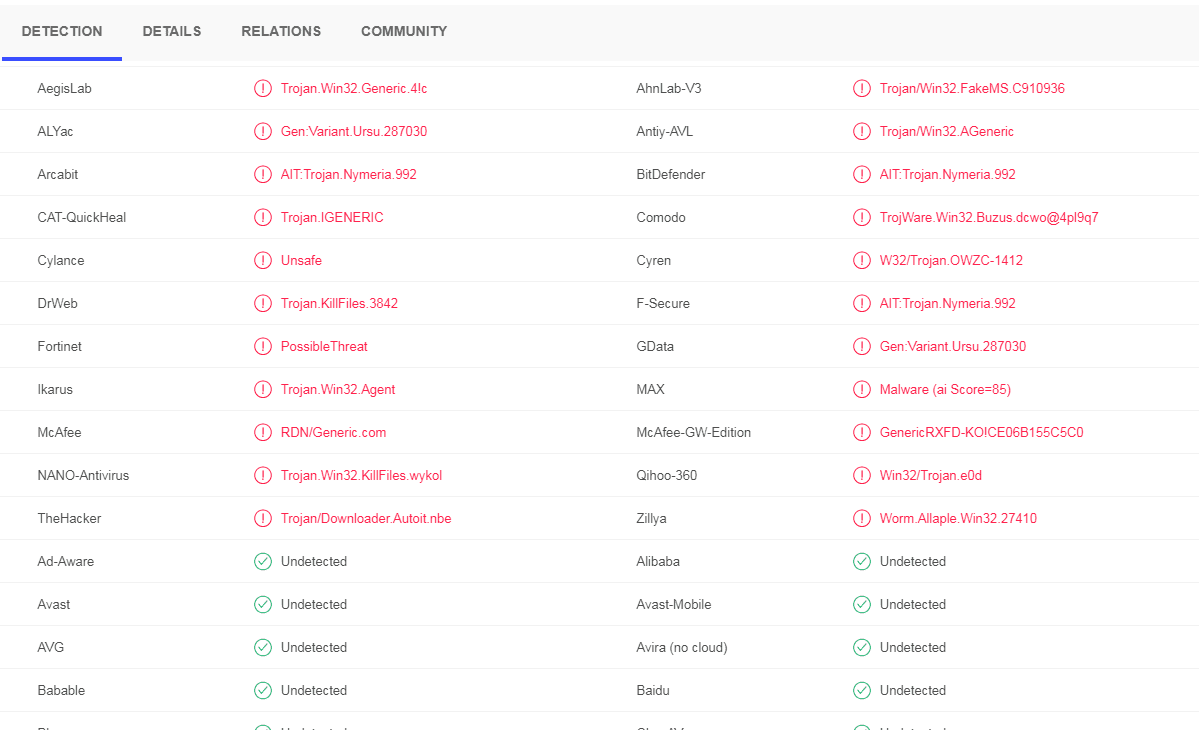Click the NANO-Antivirus engine name
1199x730 pixels.
83,475
